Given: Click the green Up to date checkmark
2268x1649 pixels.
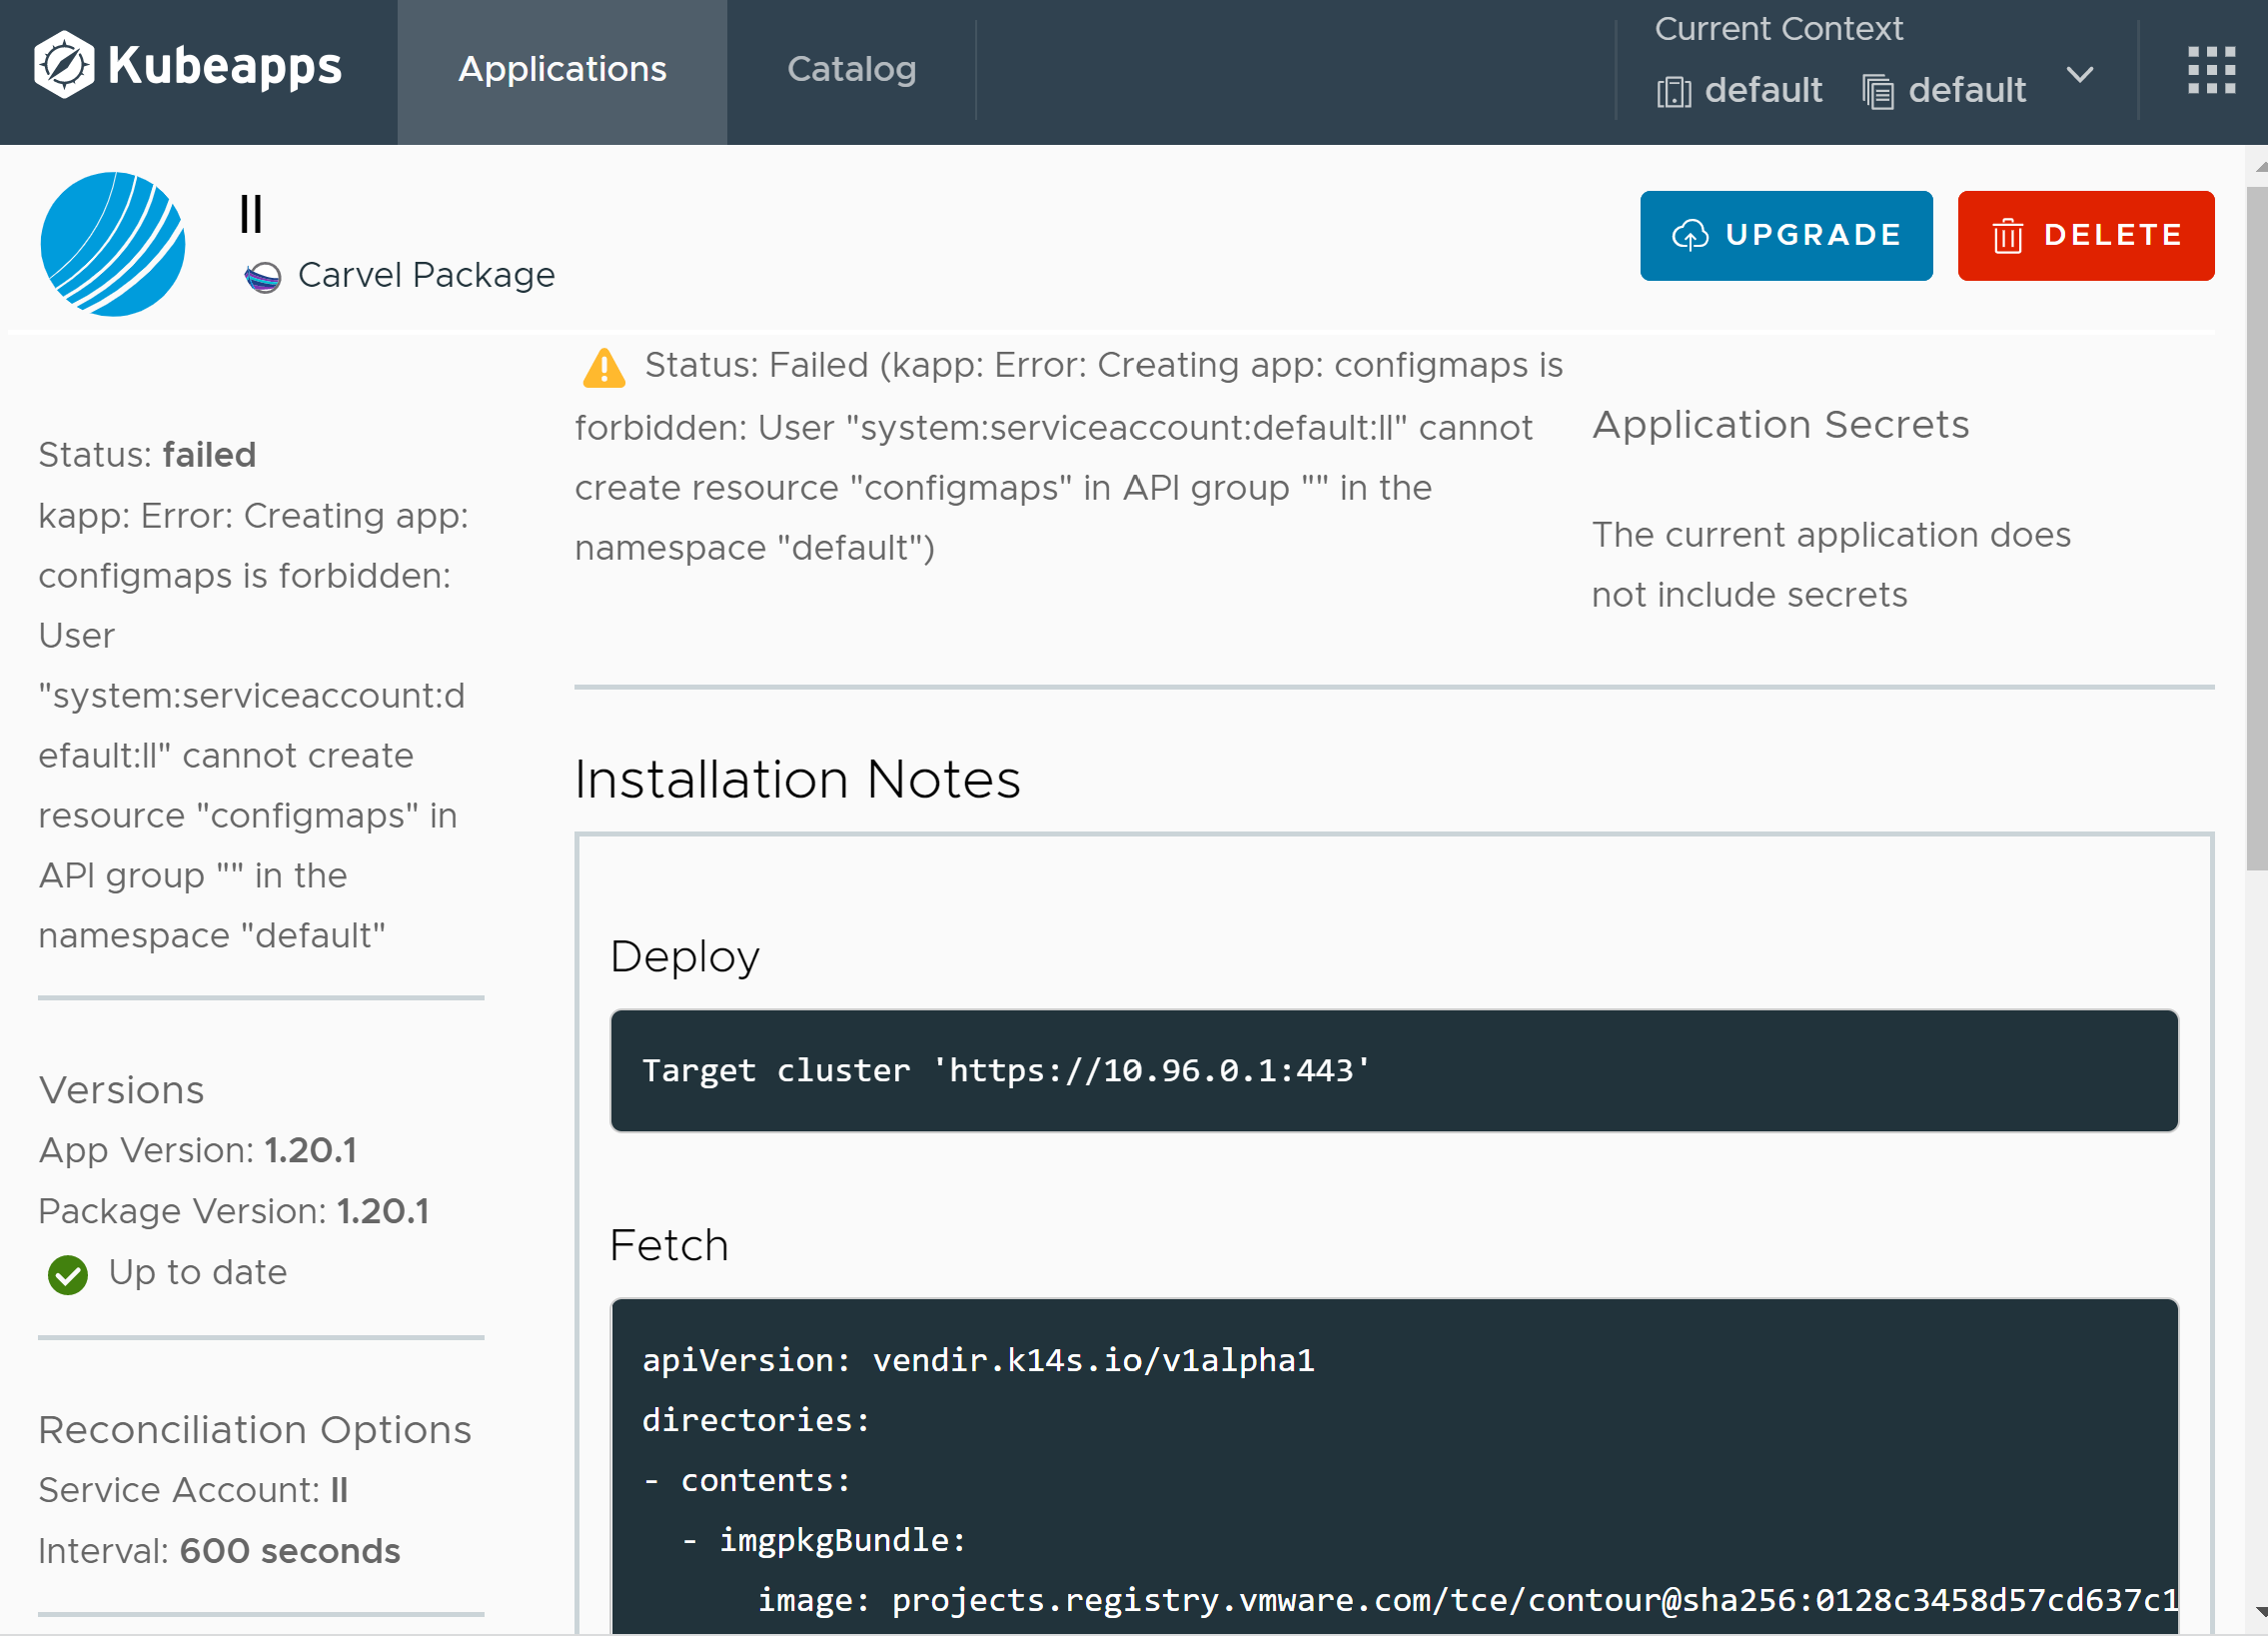Looking at the screenshot, I should [x=67, y=1274].
